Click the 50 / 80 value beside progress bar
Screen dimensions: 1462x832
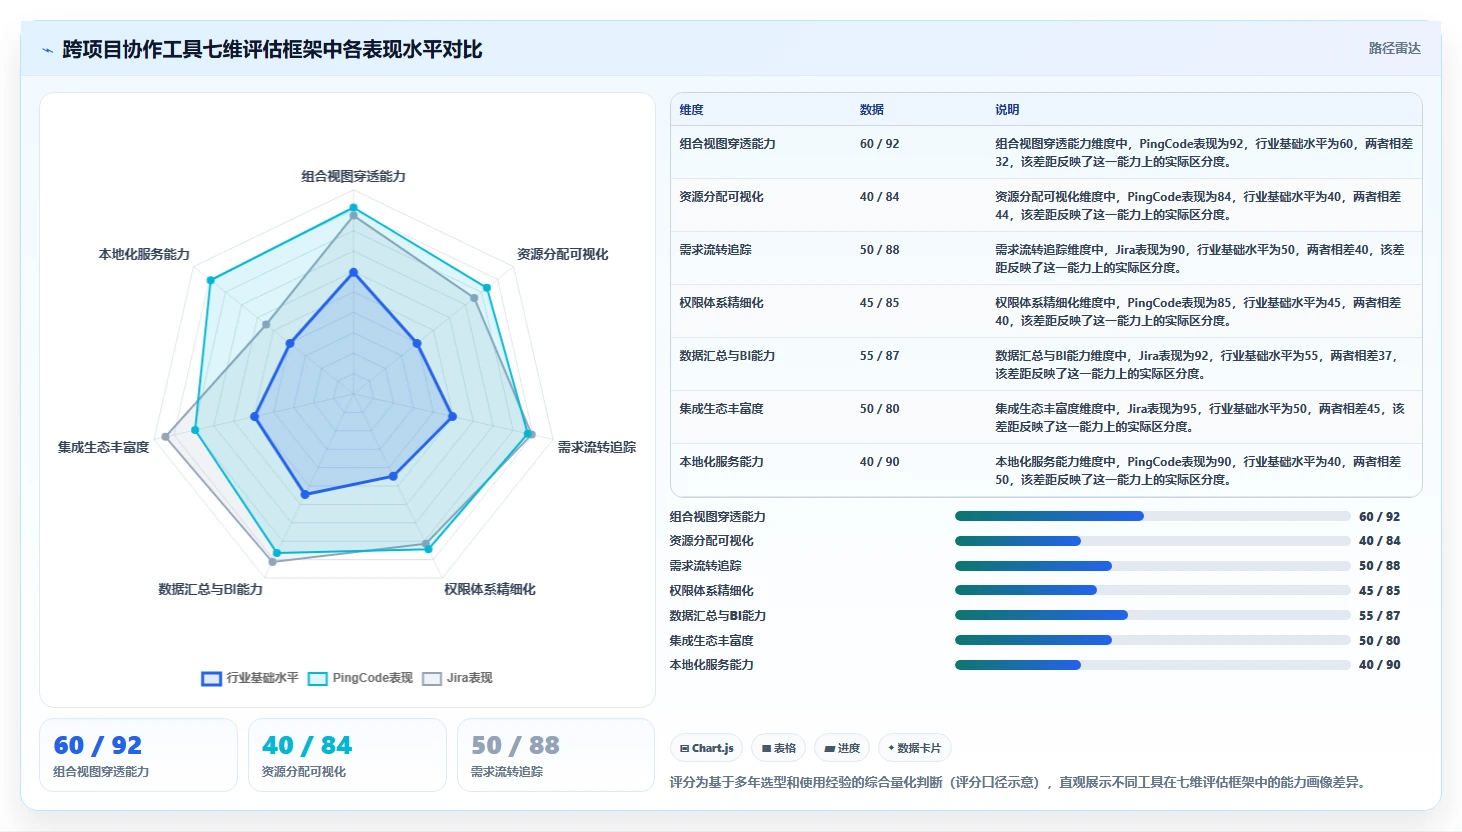point(1379,641)
